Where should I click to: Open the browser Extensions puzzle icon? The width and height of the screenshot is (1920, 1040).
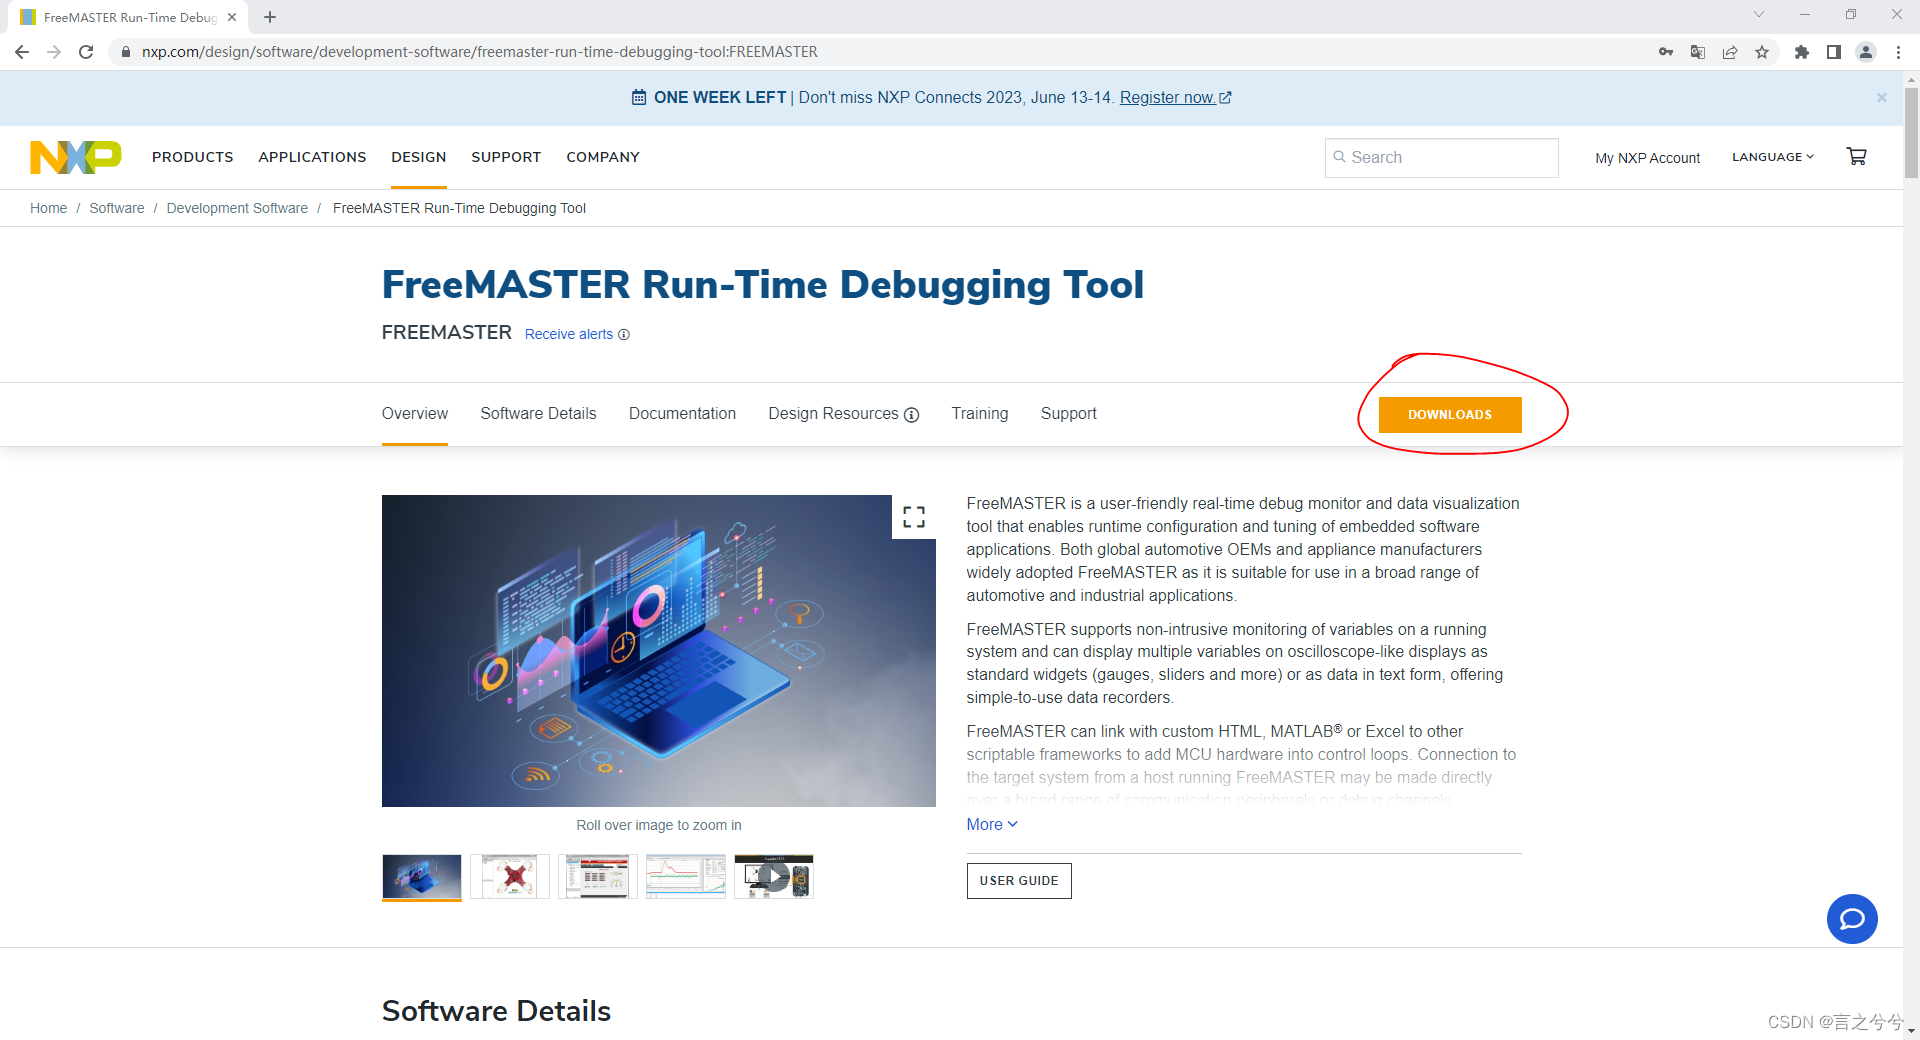pyautogui.click(x=1801, y=51)
